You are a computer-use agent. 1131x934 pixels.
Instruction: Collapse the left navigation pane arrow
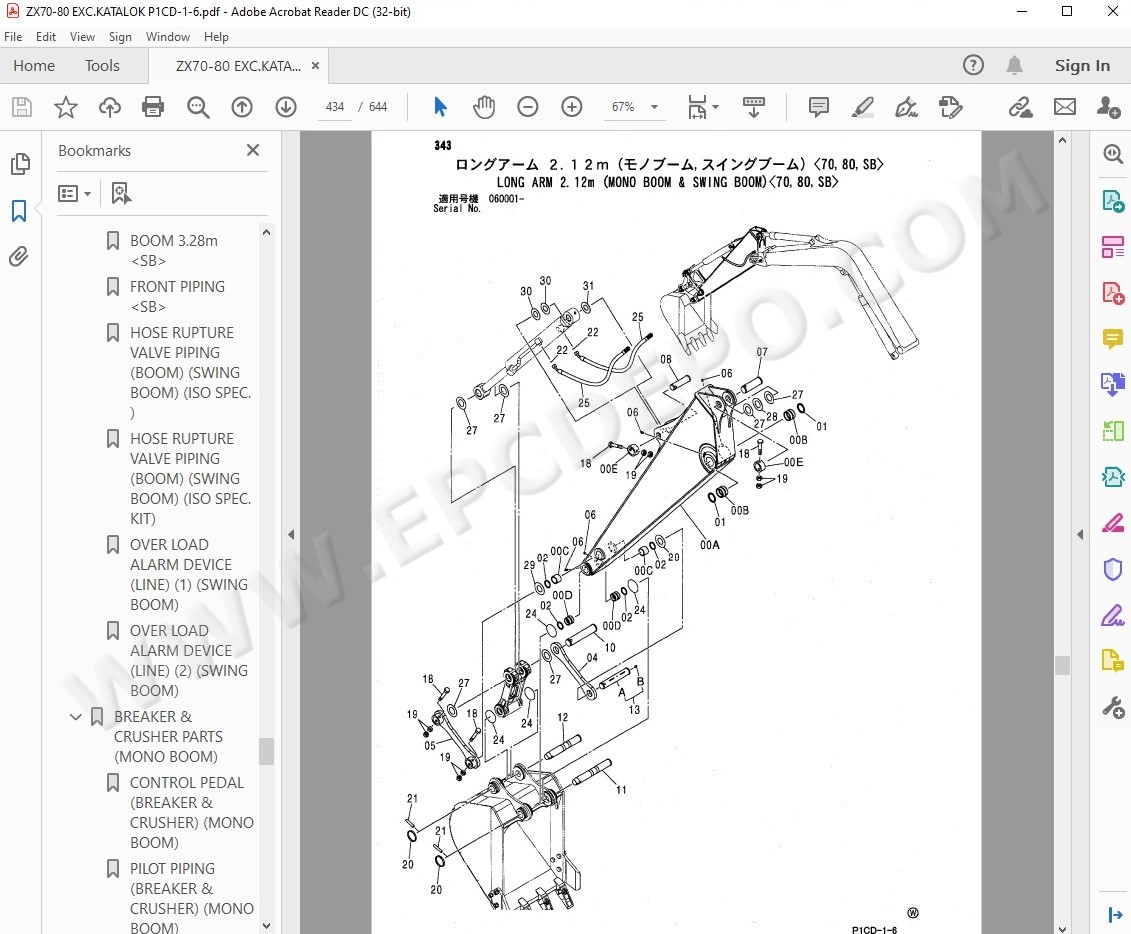pyautogui.click(x=291, y=534)
